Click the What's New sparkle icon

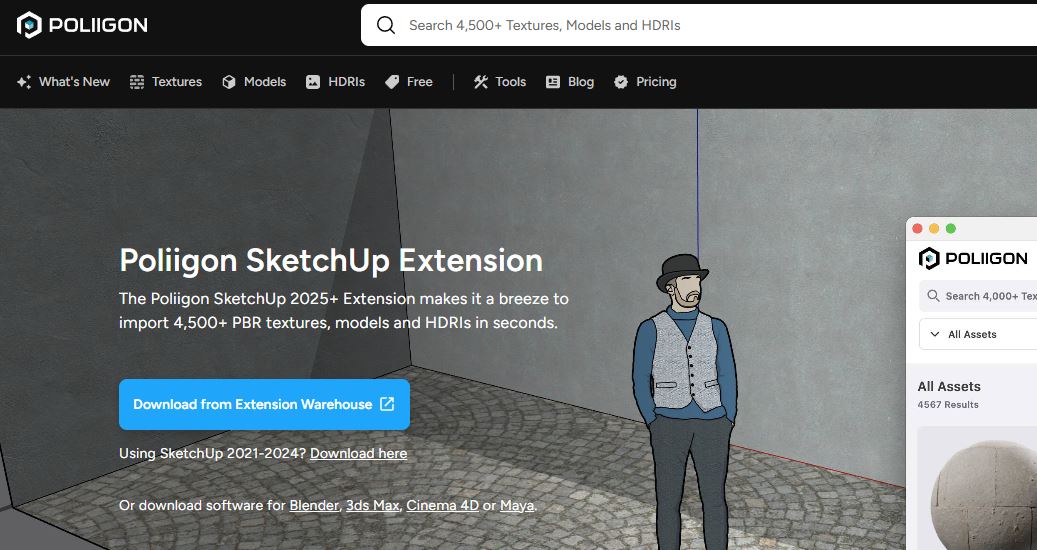[x=24, y=82]
